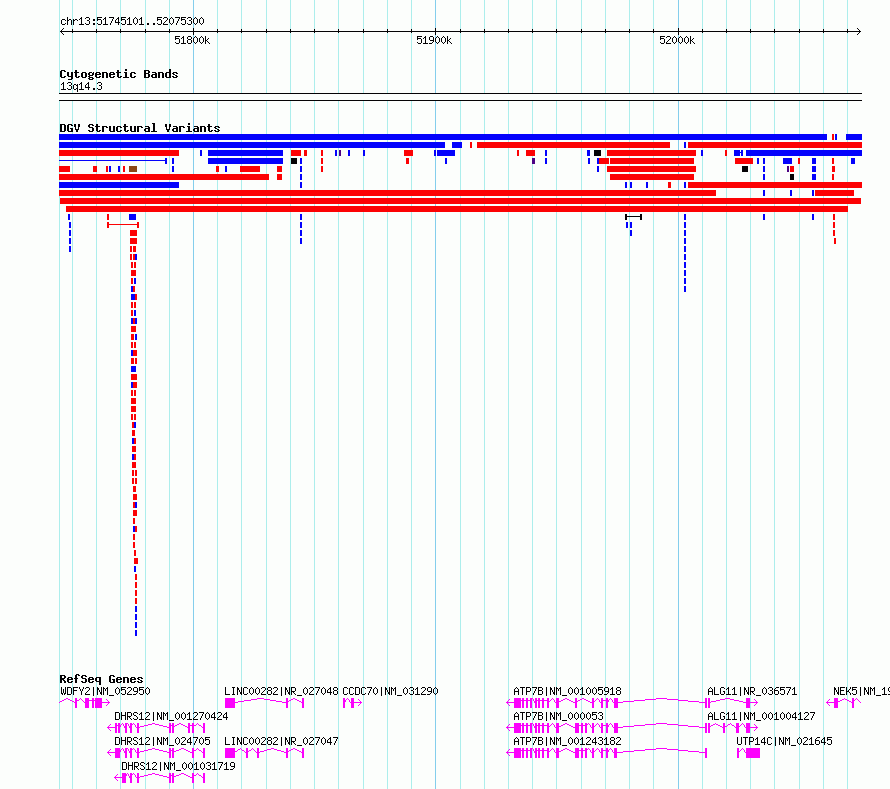
Task: Click the UTP14C gene glyph
Action: point(748,753)
